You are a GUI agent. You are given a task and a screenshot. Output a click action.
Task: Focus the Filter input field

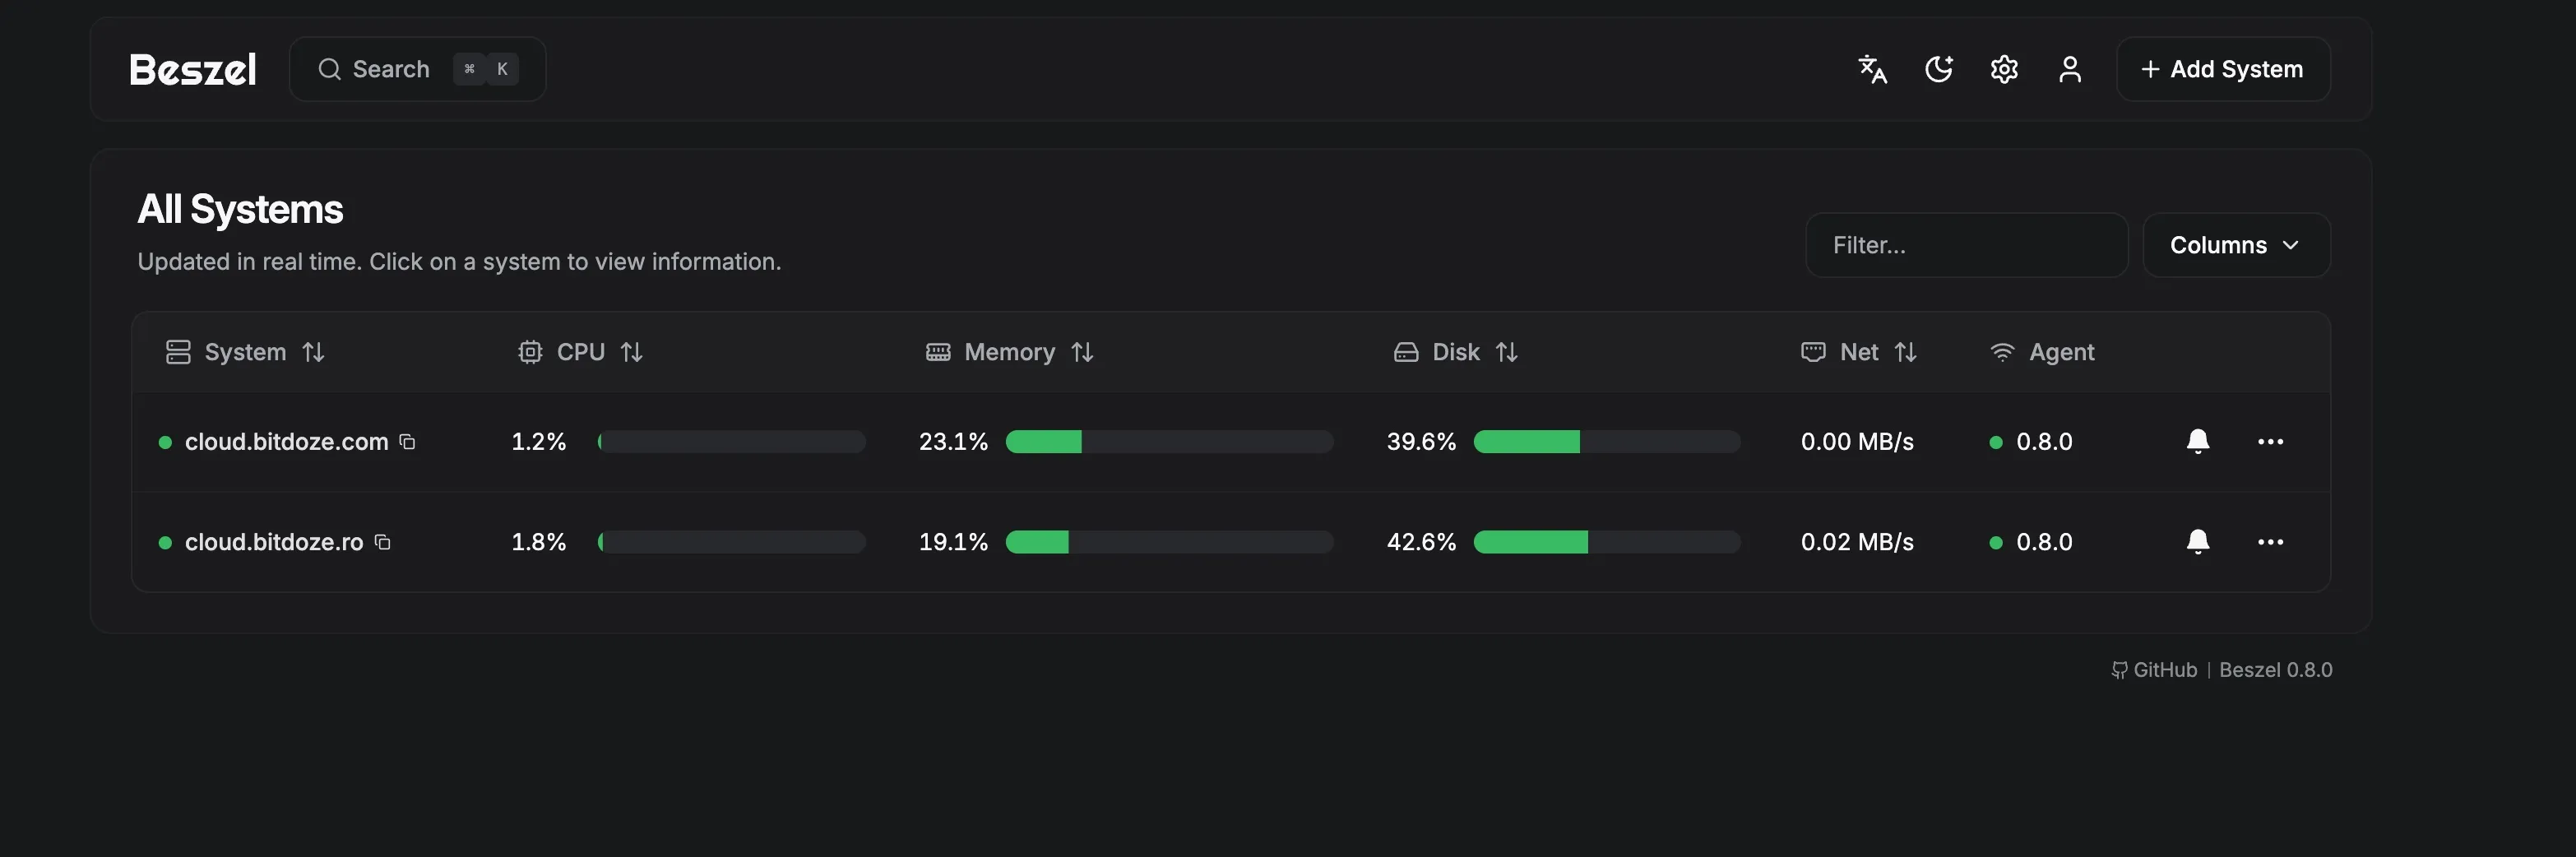point(1965,245)
